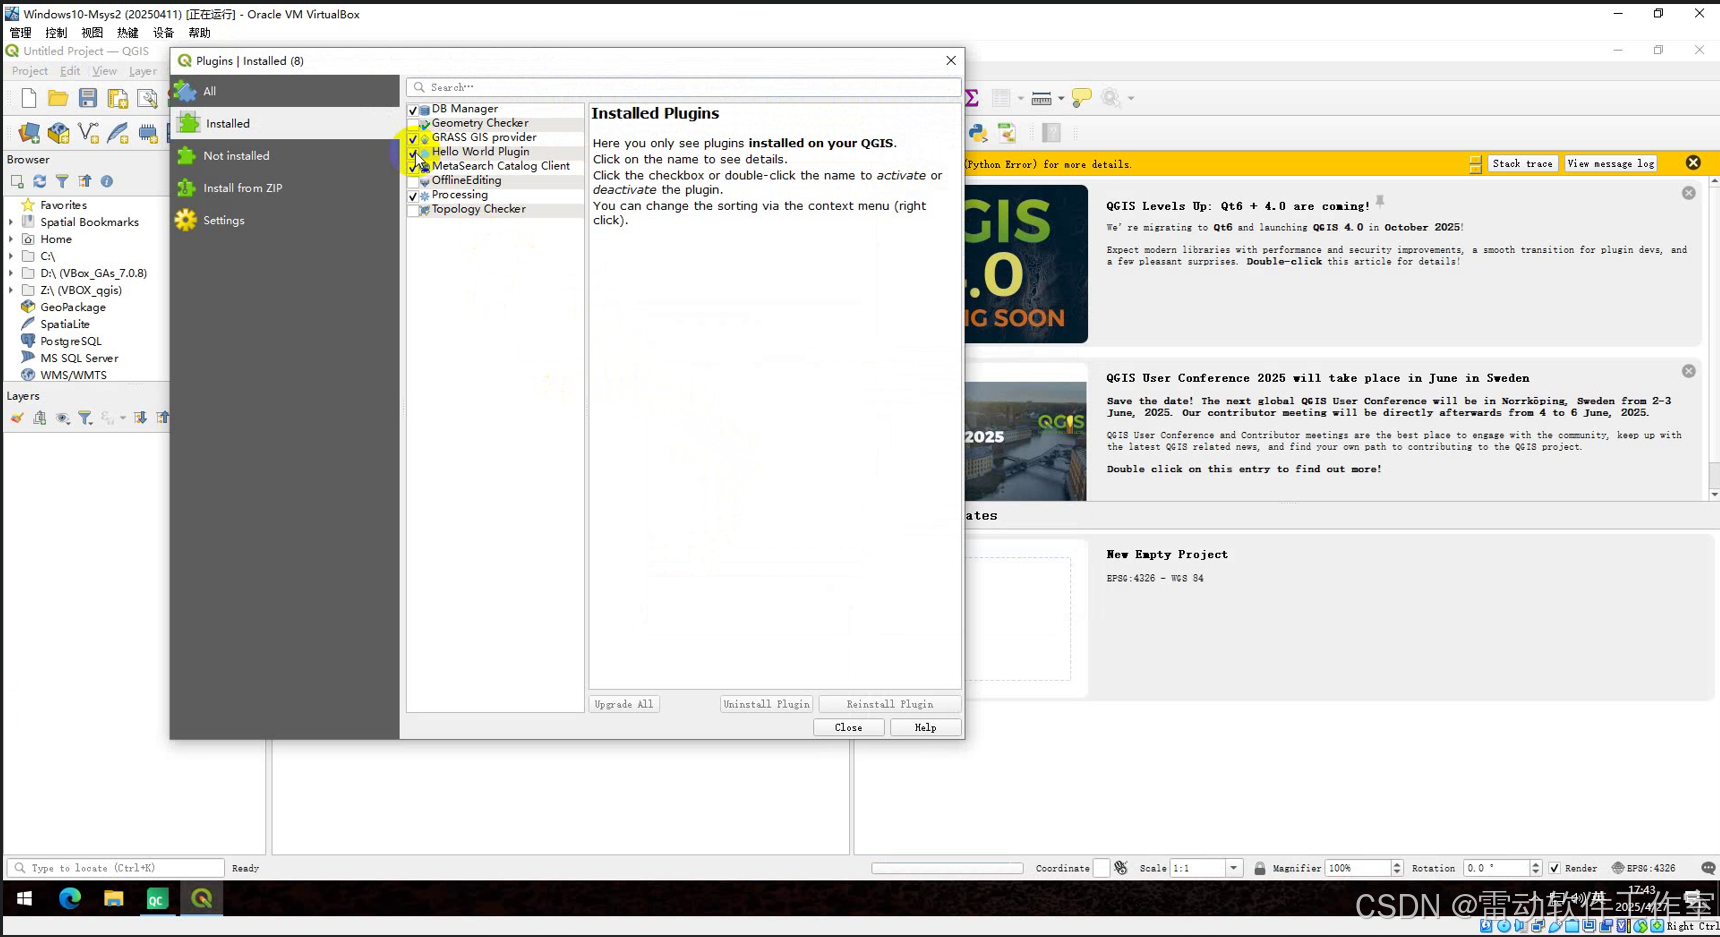Open the Project menu
1720x937 pixels.
click(x=30, y=71)
